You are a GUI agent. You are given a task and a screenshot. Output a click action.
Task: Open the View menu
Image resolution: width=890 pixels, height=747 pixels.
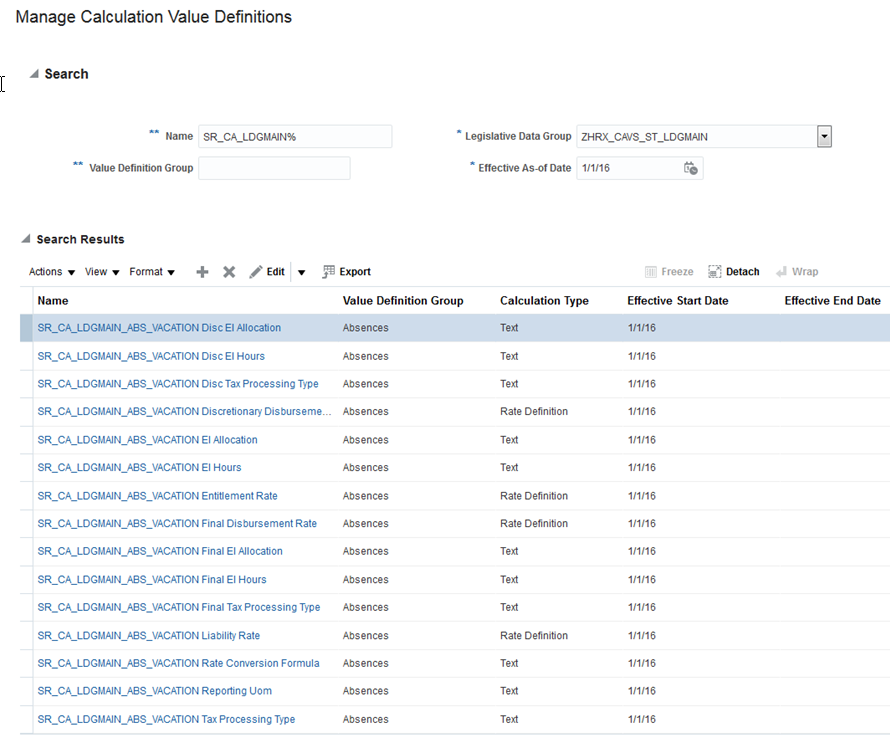click(x=99, y=271)
